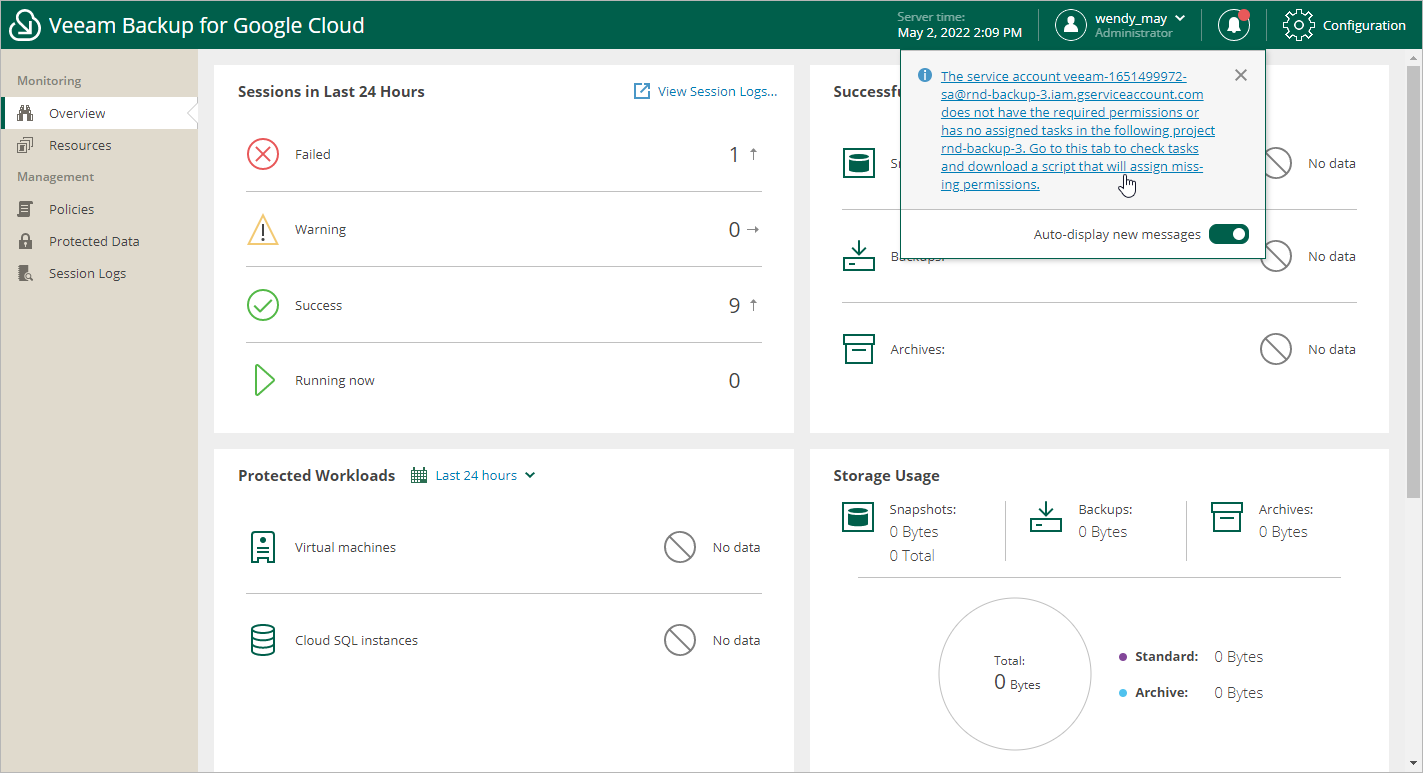Click the Server time display

point(959,25)
